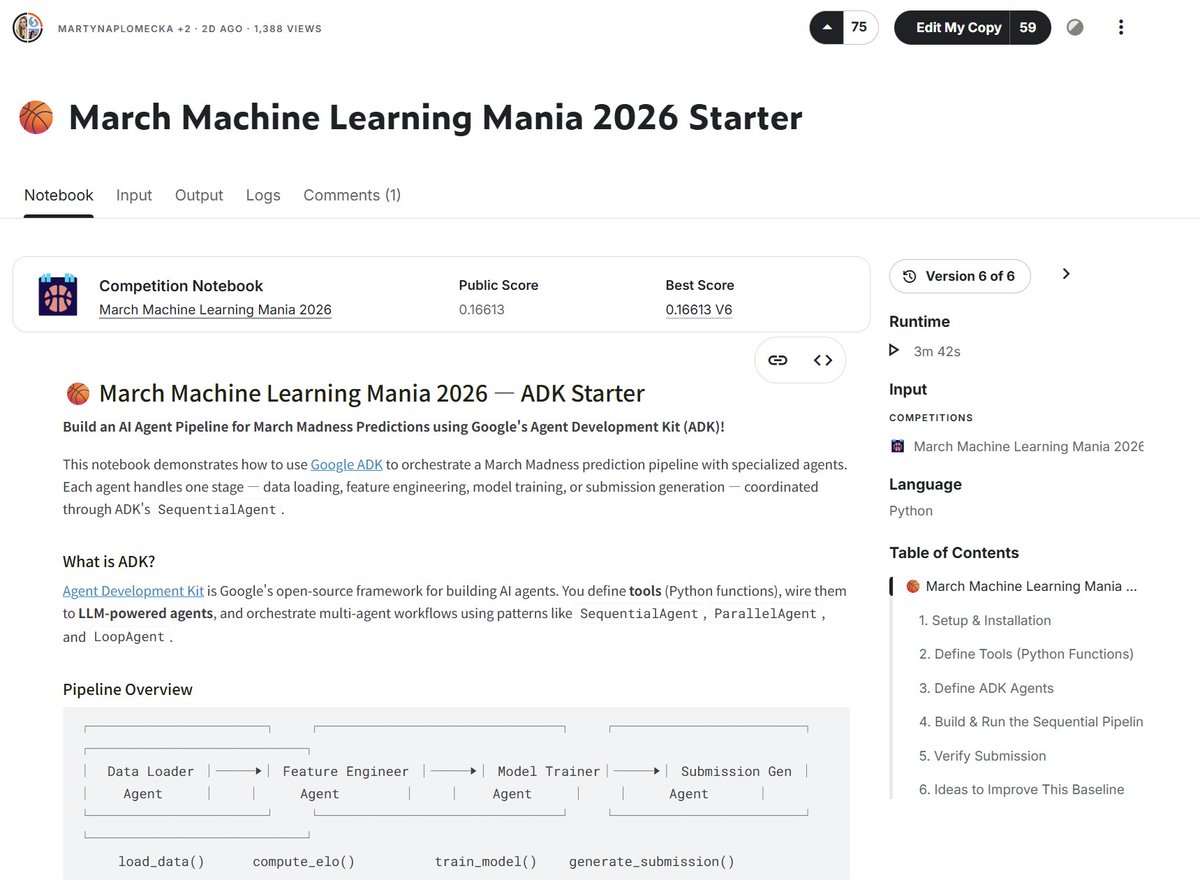
Task: Click the Public Score value 0.16613
Action: (x=482, y=310)
